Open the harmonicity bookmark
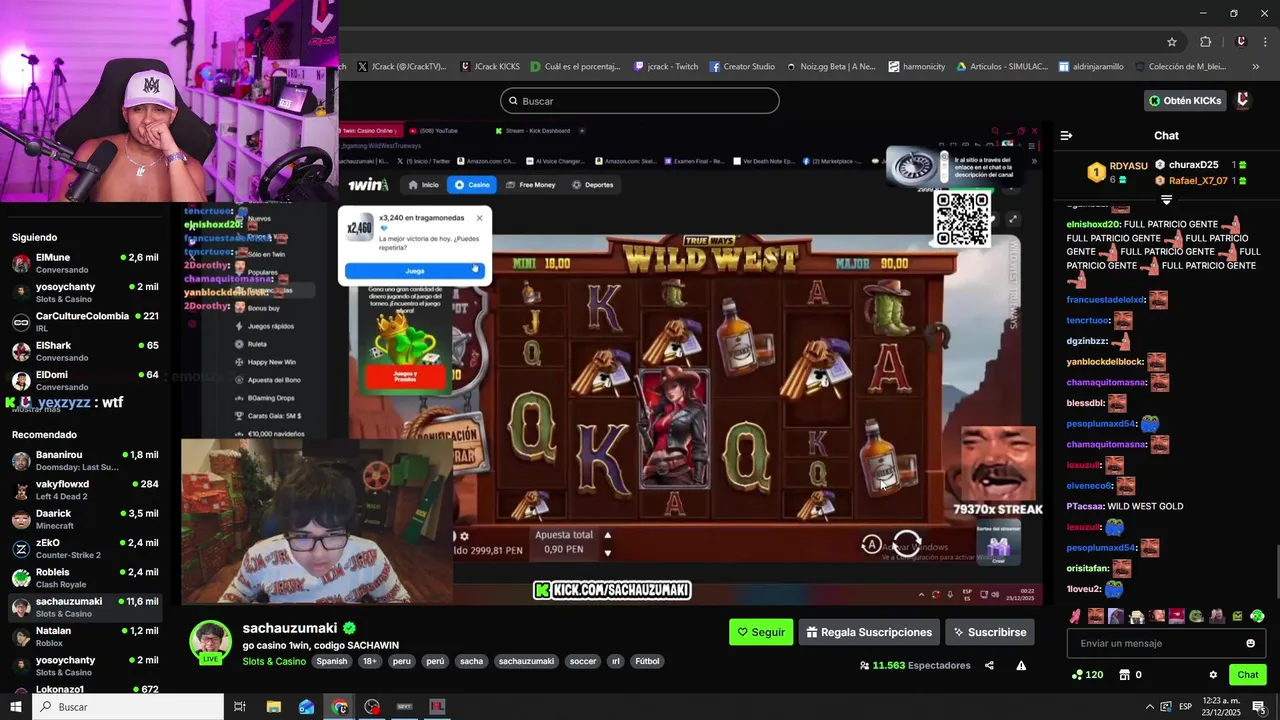 pyautogui.click(x=916, y=67)
